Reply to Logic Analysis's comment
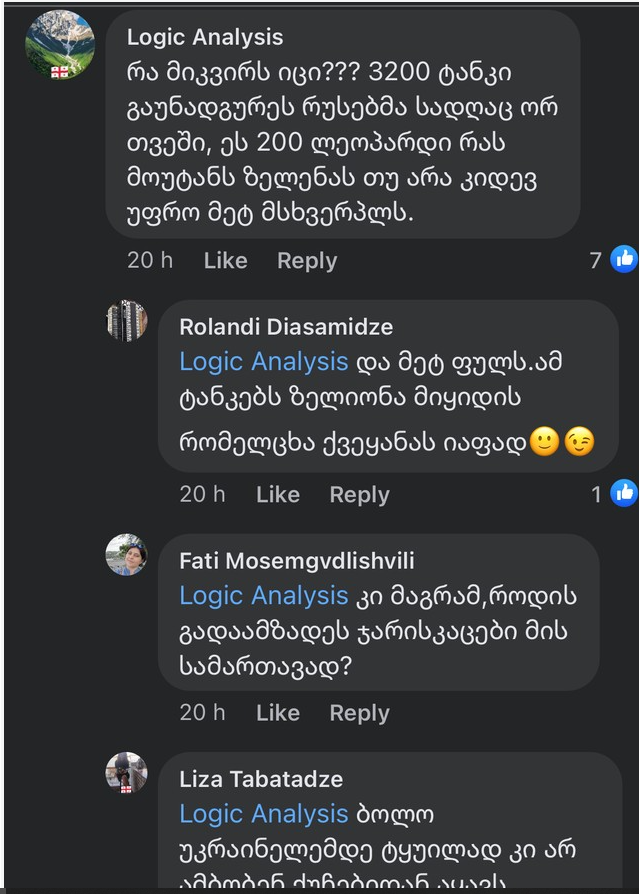 306,260
